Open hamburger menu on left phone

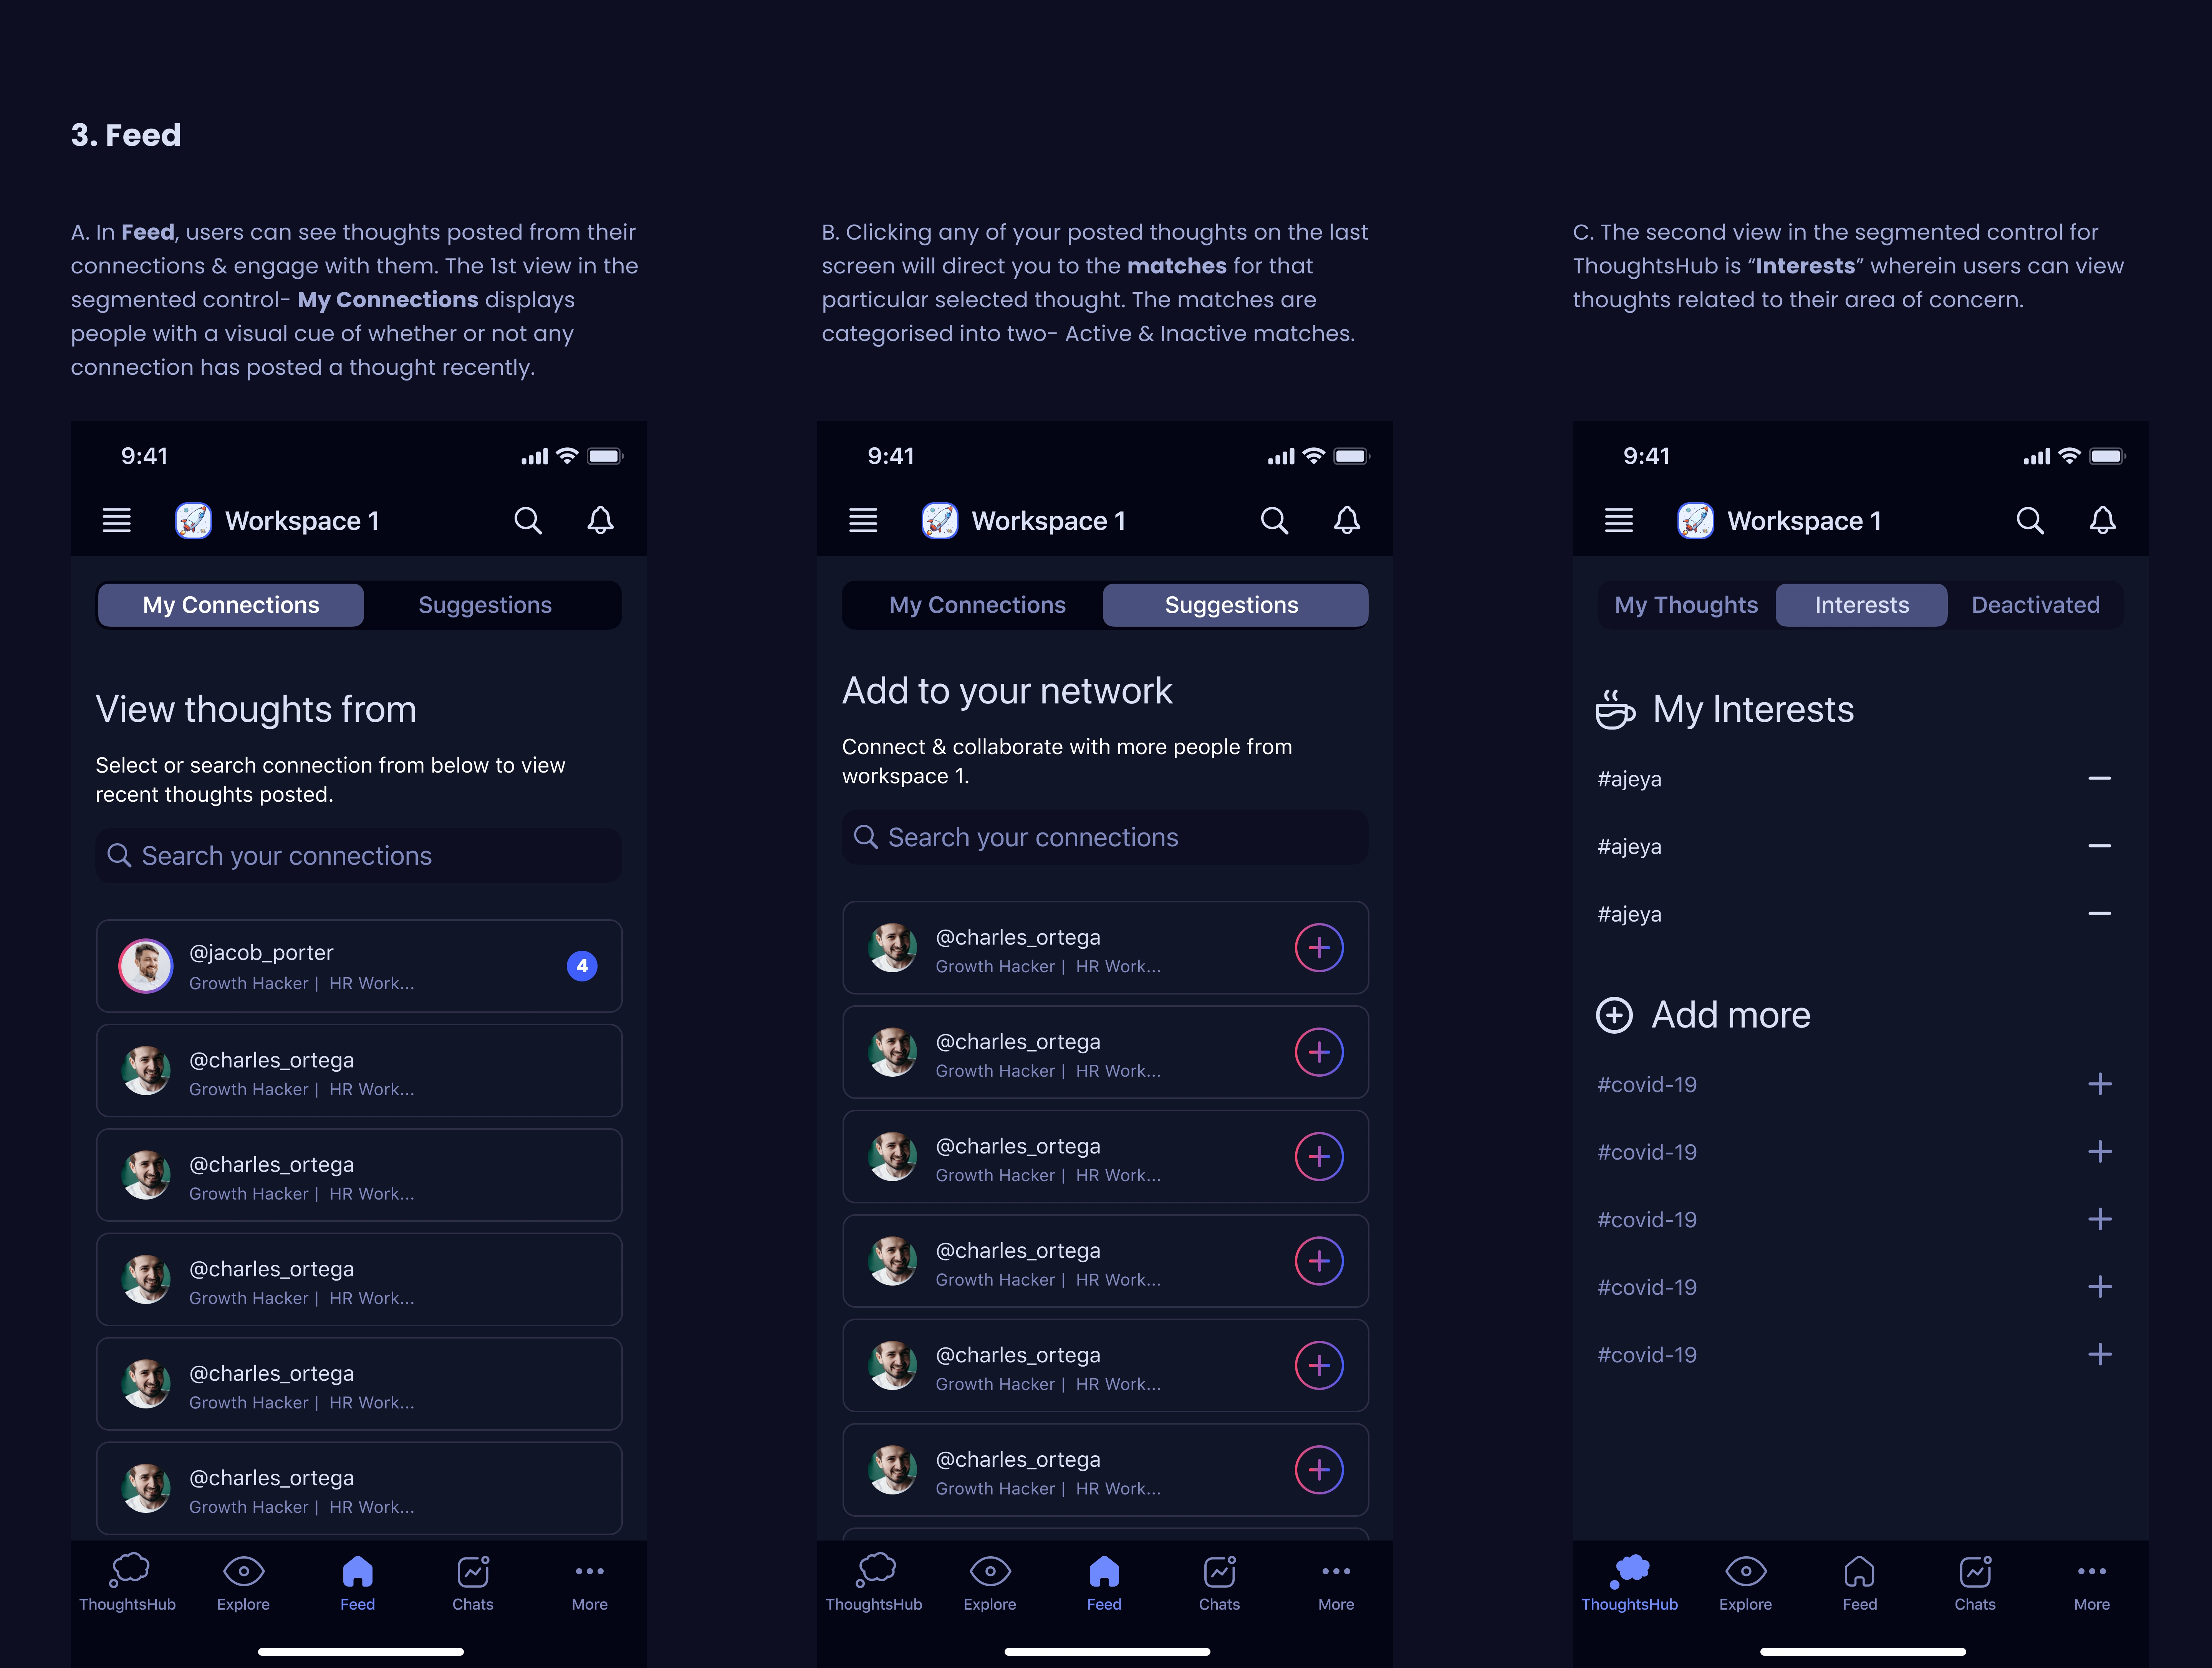pos(117,520)
